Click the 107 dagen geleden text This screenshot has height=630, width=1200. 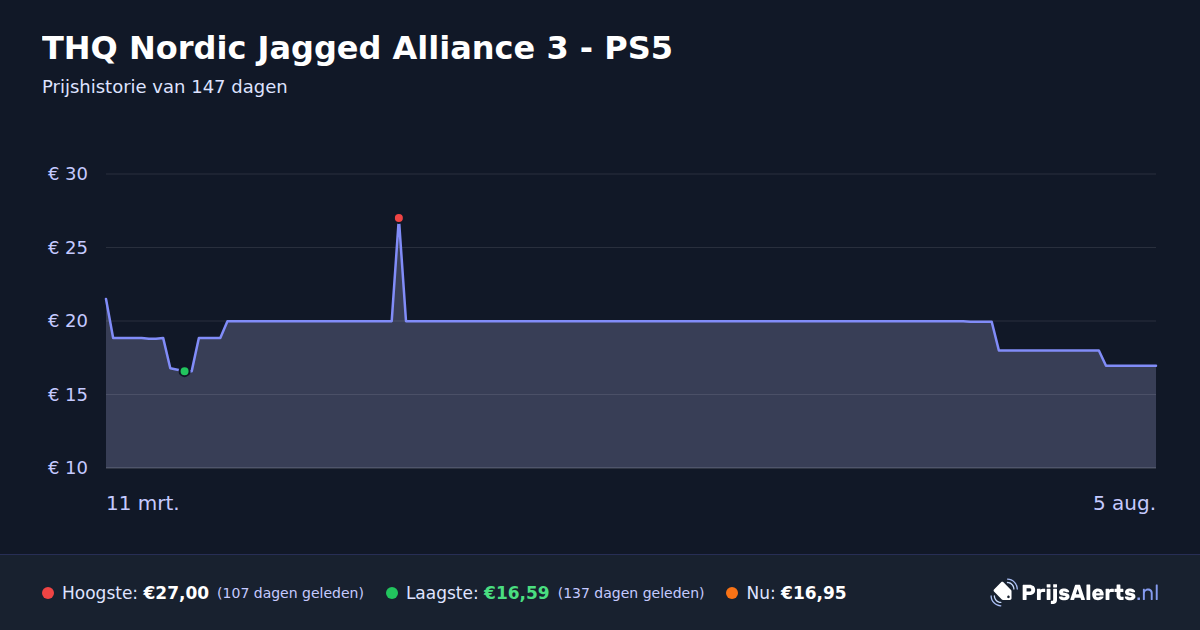[x=290, y=593]
